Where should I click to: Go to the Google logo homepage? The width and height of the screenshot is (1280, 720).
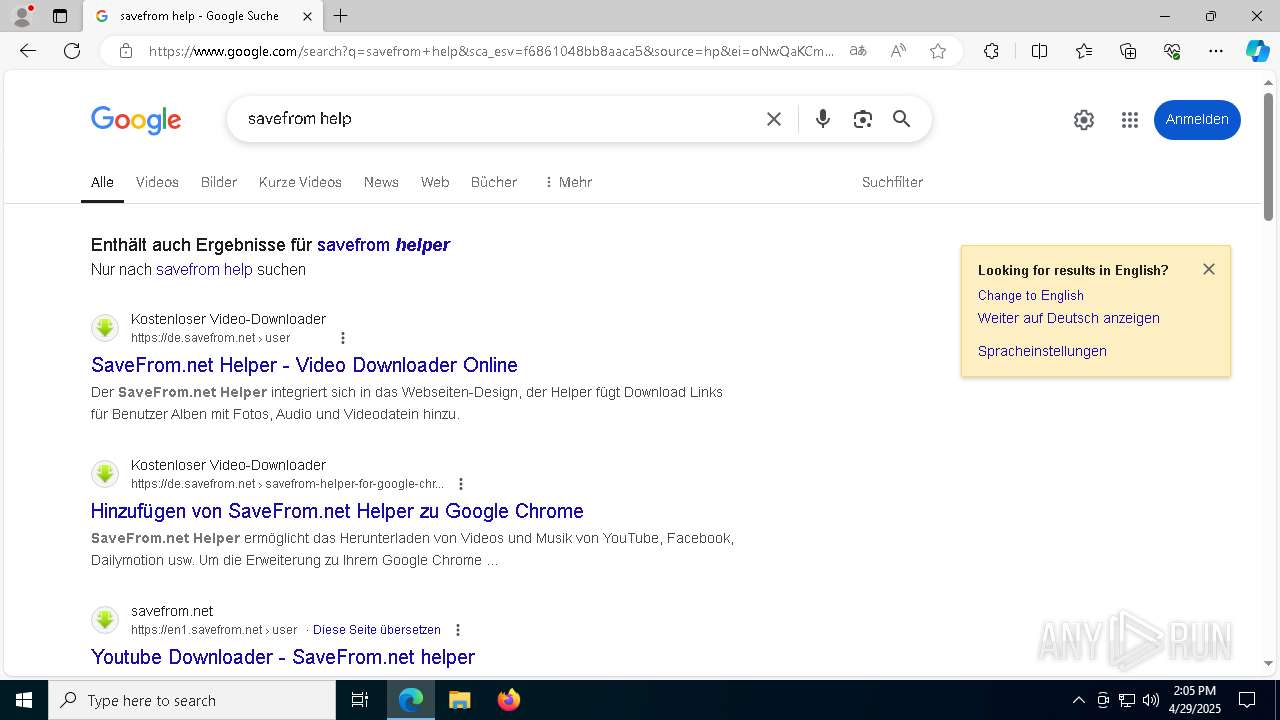point(136,120)
